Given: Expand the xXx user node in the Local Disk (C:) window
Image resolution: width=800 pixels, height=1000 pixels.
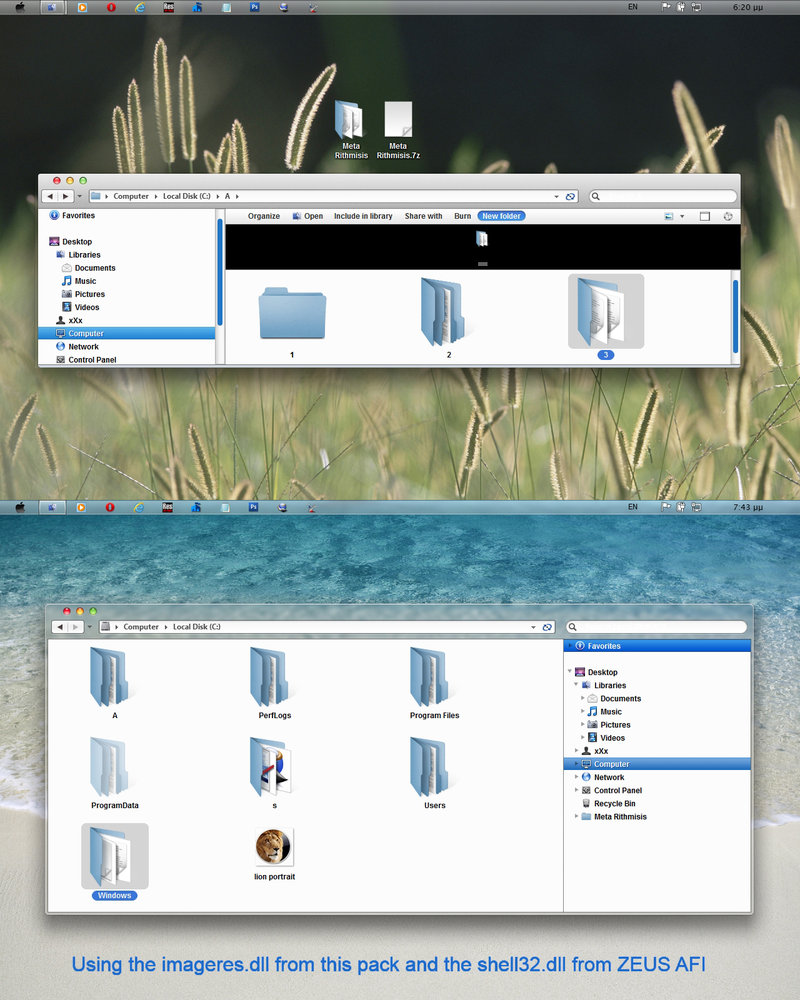Looking at the screenshot, I should pyautogui.click(x=576, y=751).
